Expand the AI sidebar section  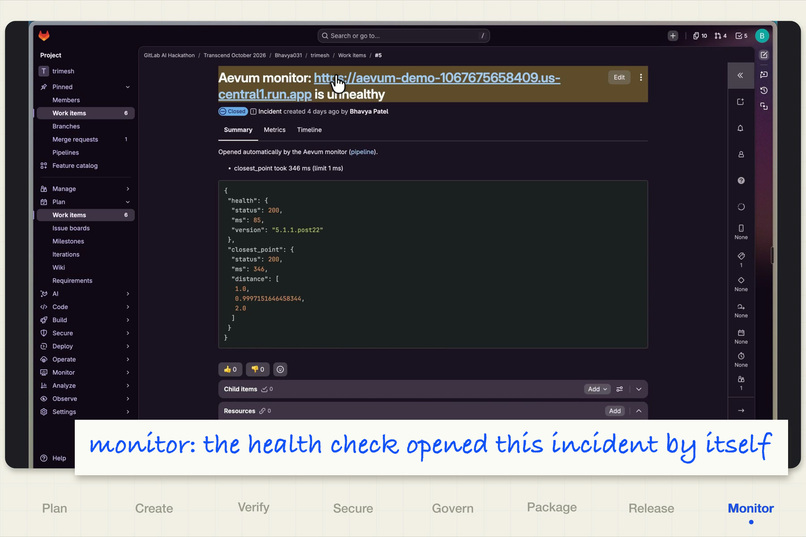coord(128,294)
